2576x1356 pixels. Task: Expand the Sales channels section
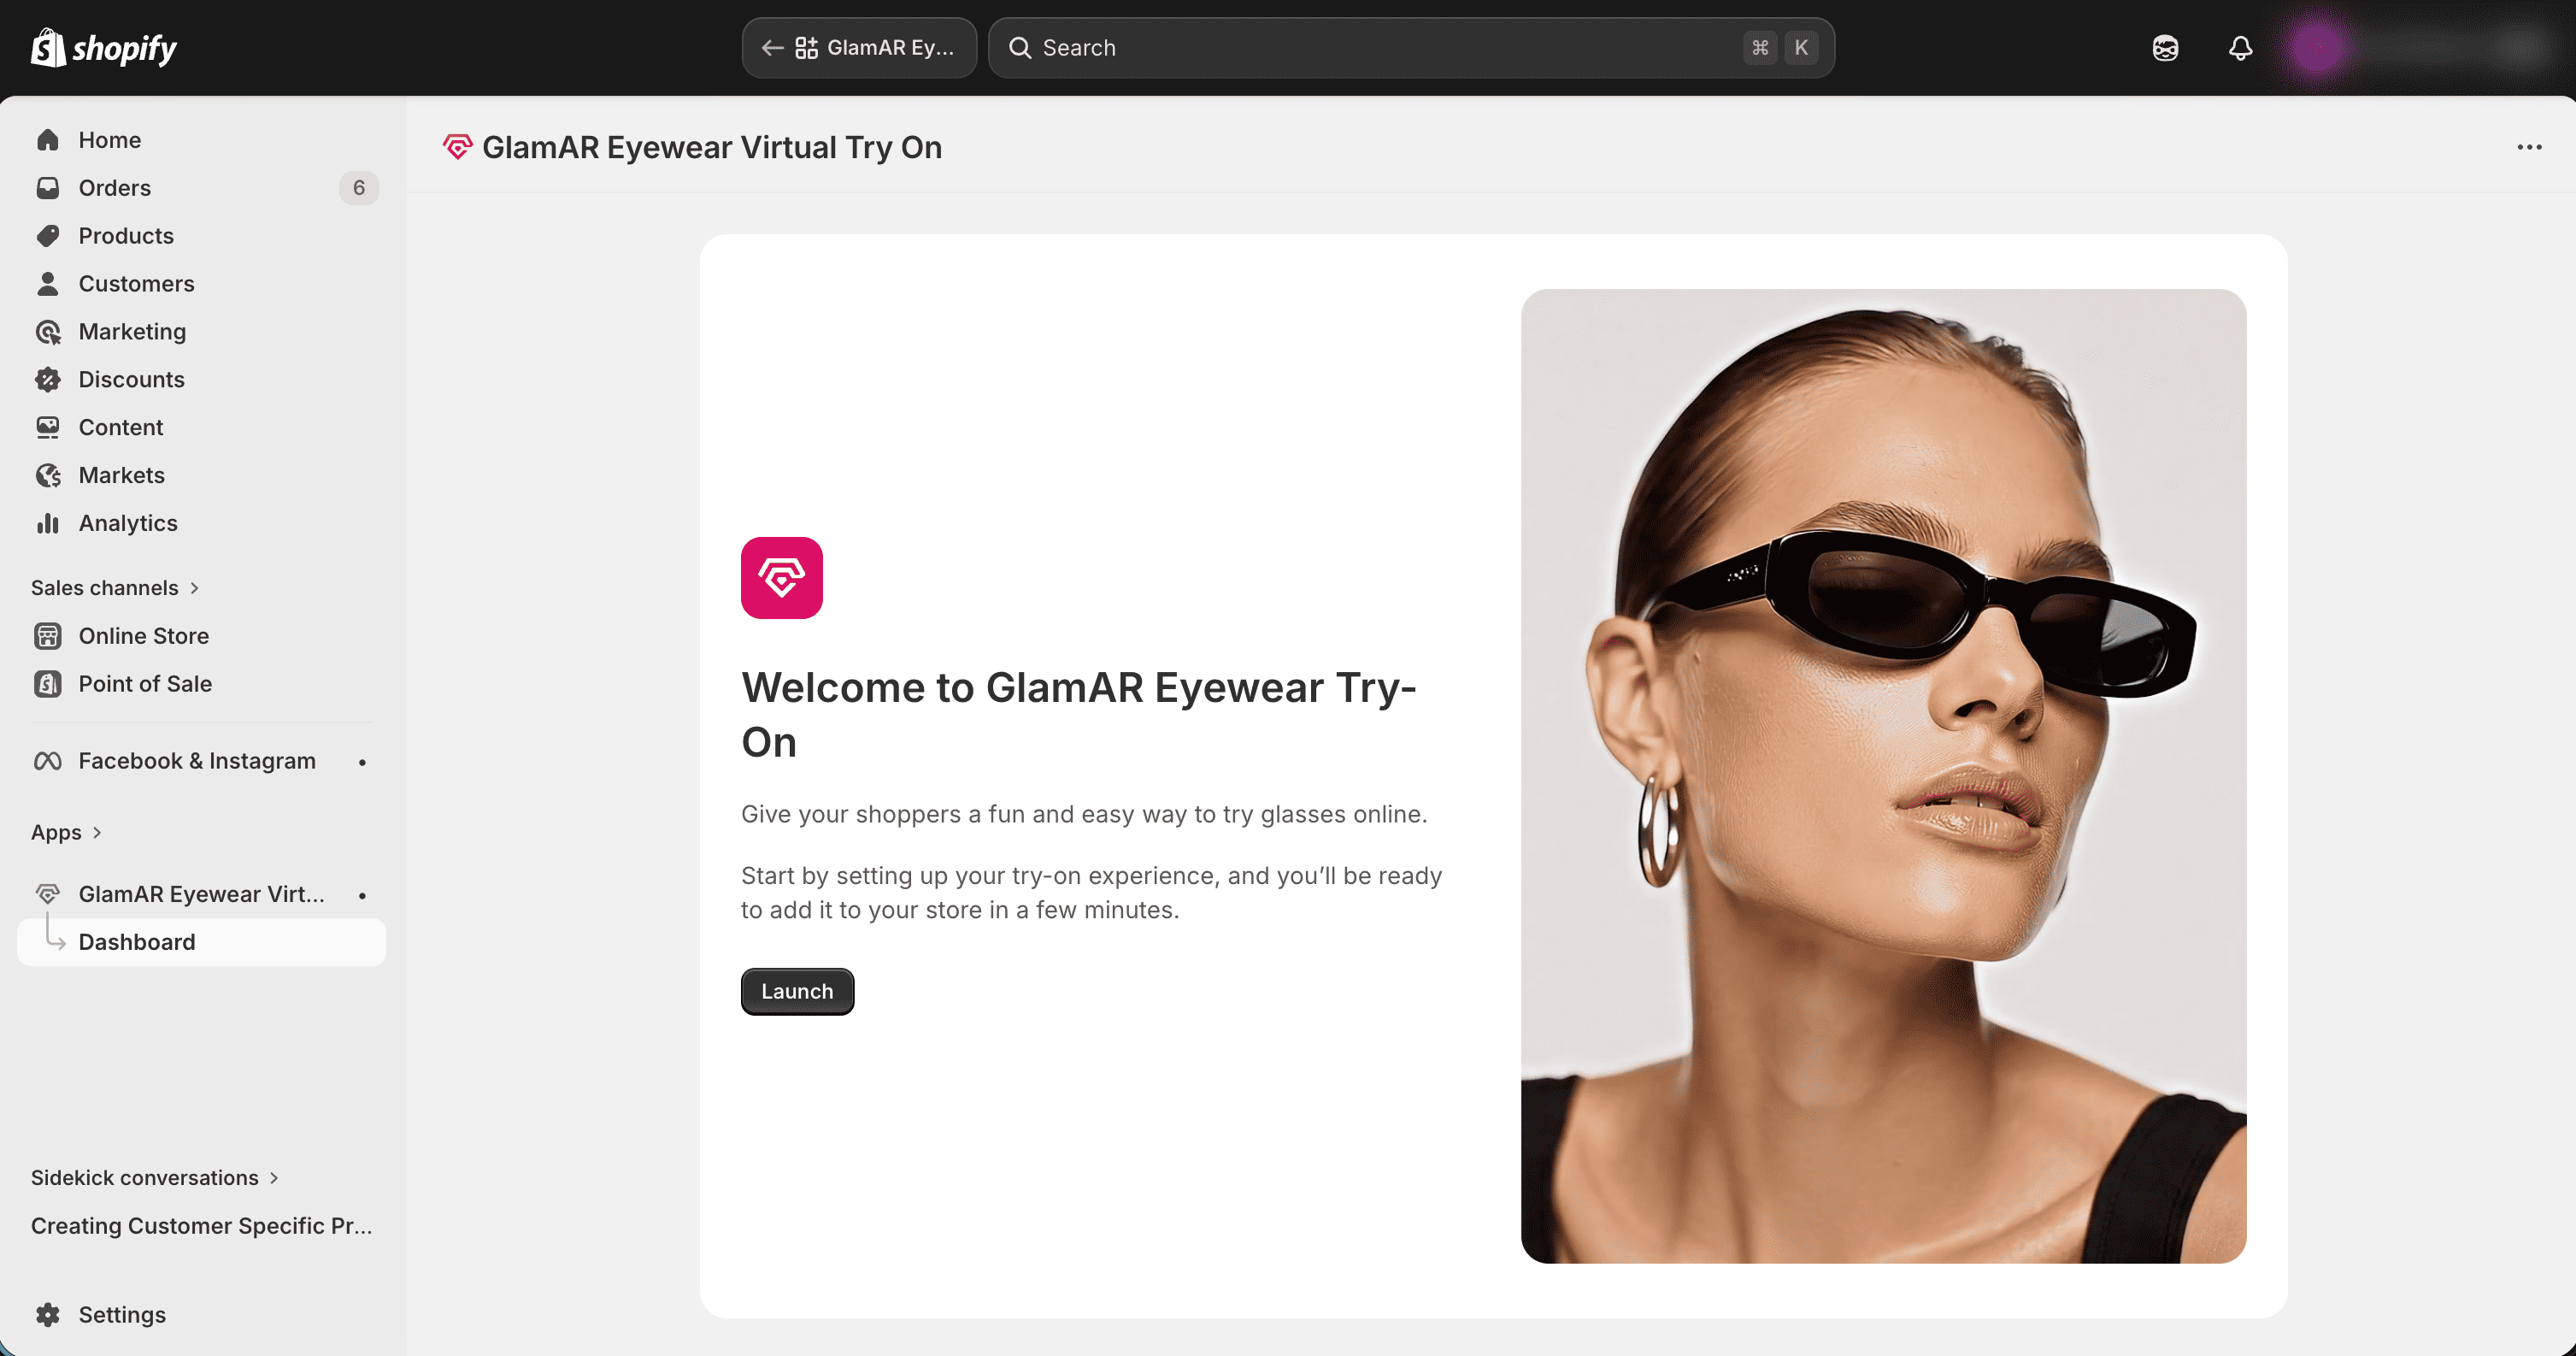coord(115,588)
